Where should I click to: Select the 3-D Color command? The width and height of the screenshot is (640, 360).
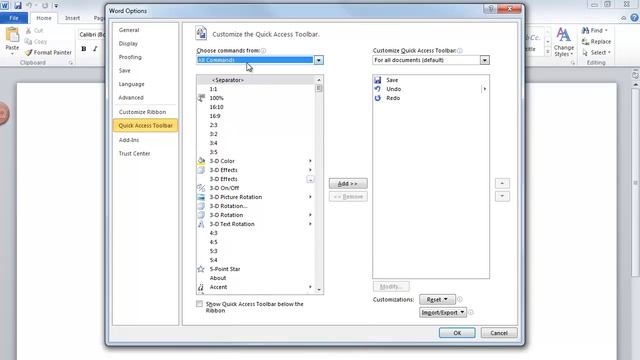(256, 161)
